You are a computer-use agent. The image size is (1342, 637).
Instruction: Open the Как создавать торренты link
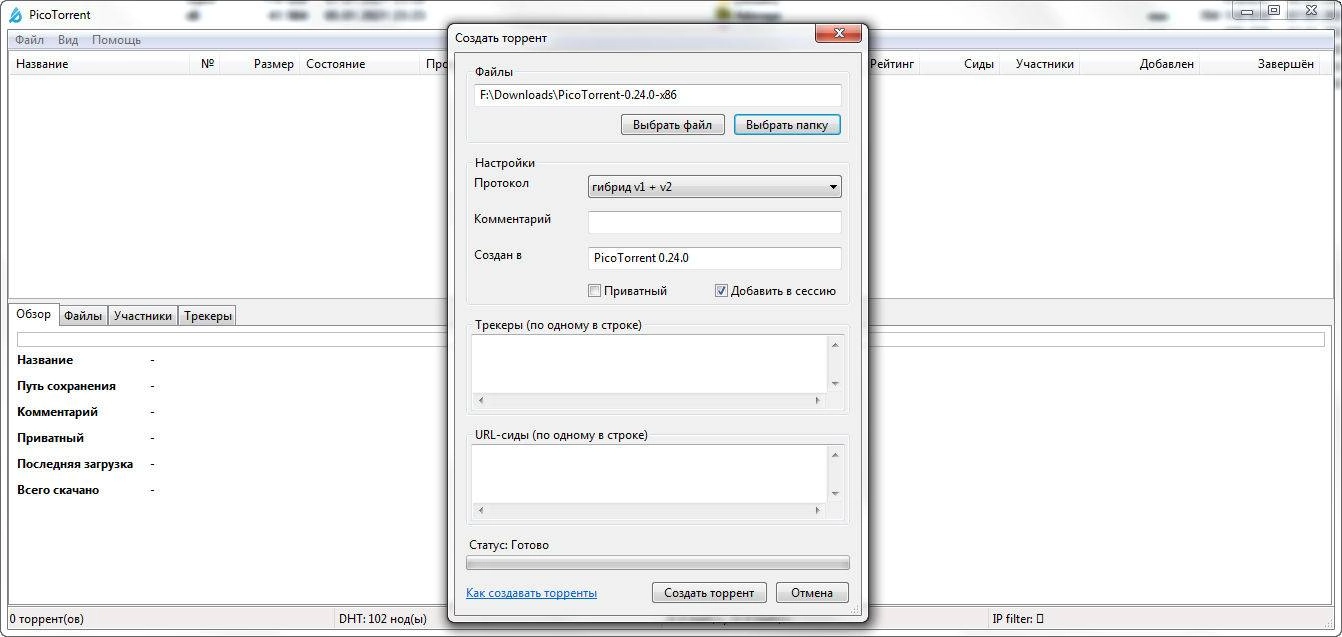(531, 593)
